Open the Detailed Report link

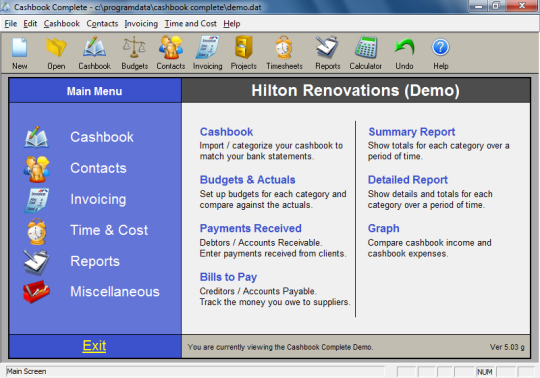(x=408, y=180)
